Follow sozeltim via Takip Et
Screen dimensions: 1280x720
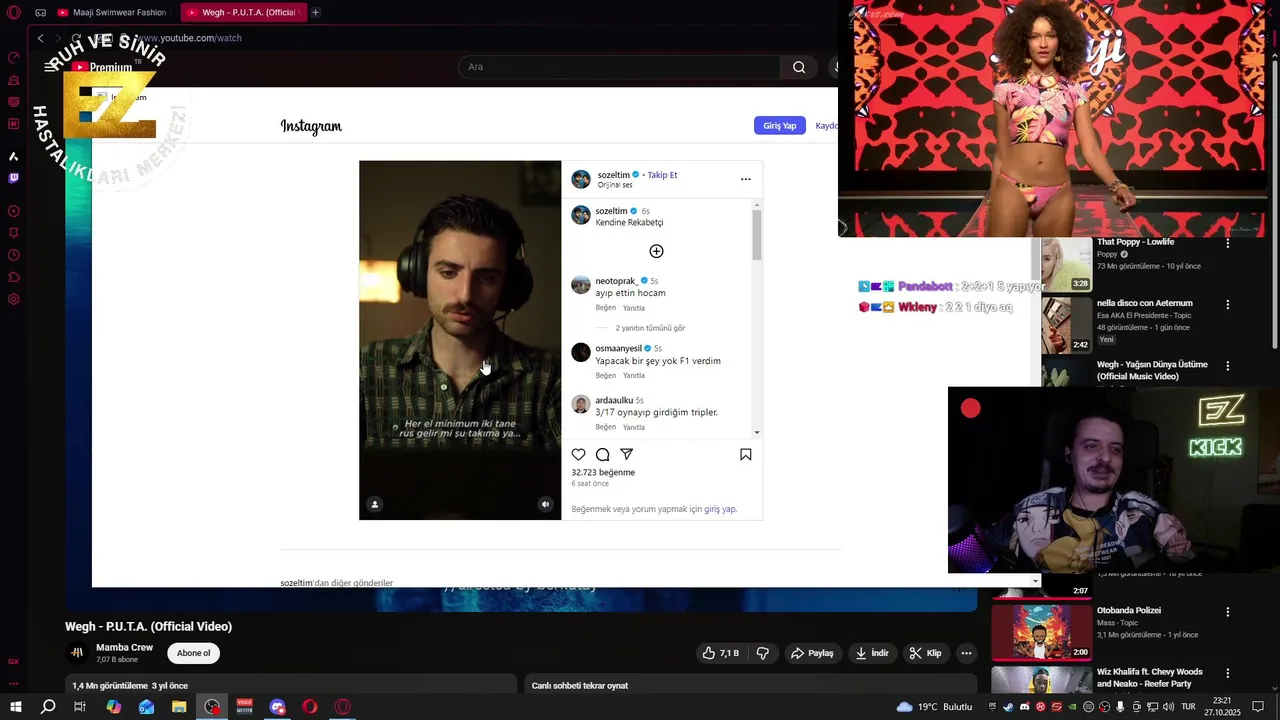pos(662,175)
